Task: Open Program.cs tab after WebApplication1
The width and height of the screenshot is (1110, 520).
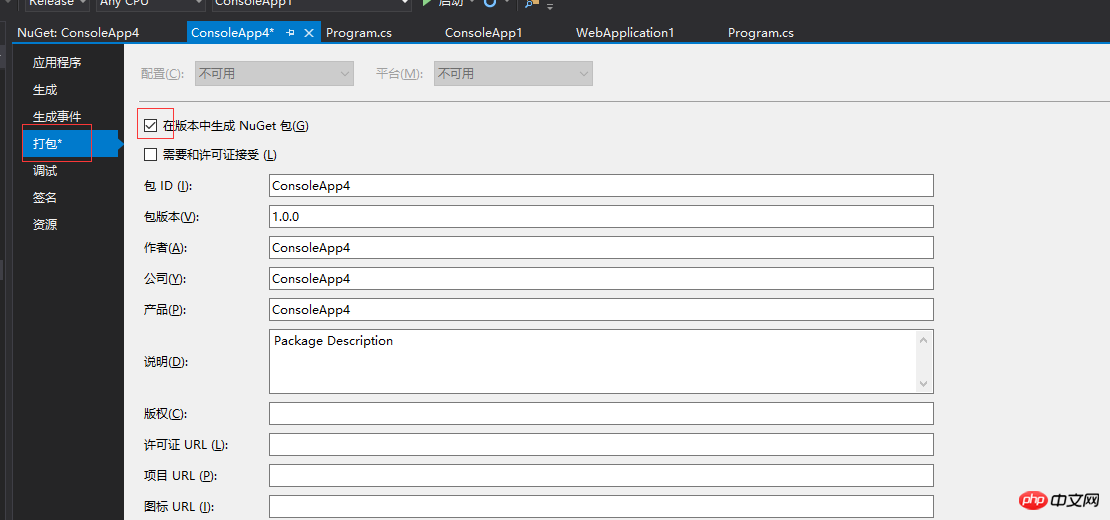Action: (x=761, y=33)
